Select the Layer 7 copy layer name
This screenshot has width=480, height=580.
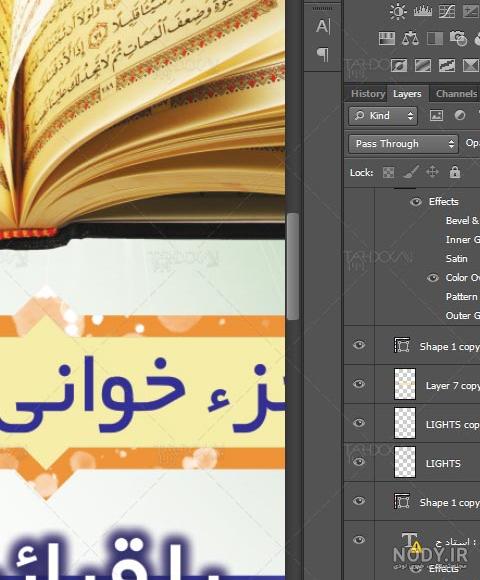click(453, 386)
